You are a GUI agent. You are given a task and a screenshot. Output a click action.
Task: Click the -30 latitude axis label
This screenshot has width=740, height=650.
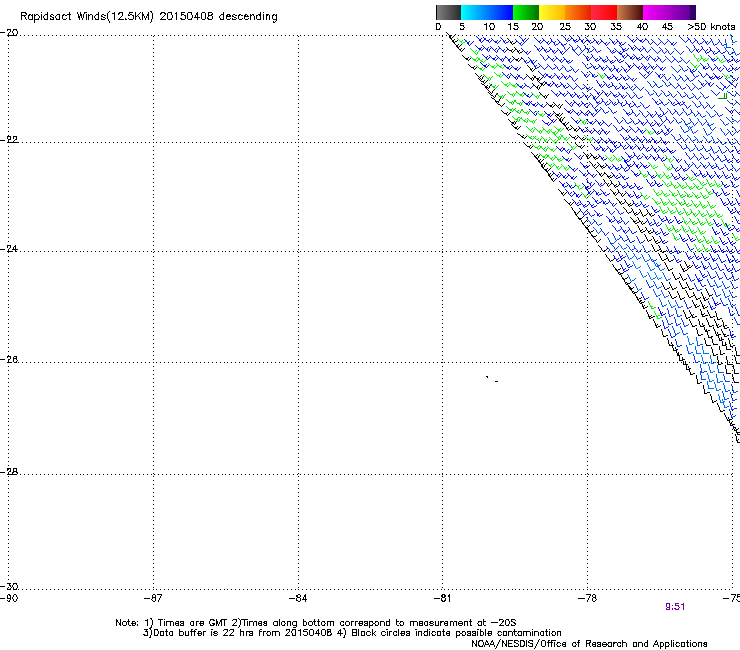click(x=9, y=586)
